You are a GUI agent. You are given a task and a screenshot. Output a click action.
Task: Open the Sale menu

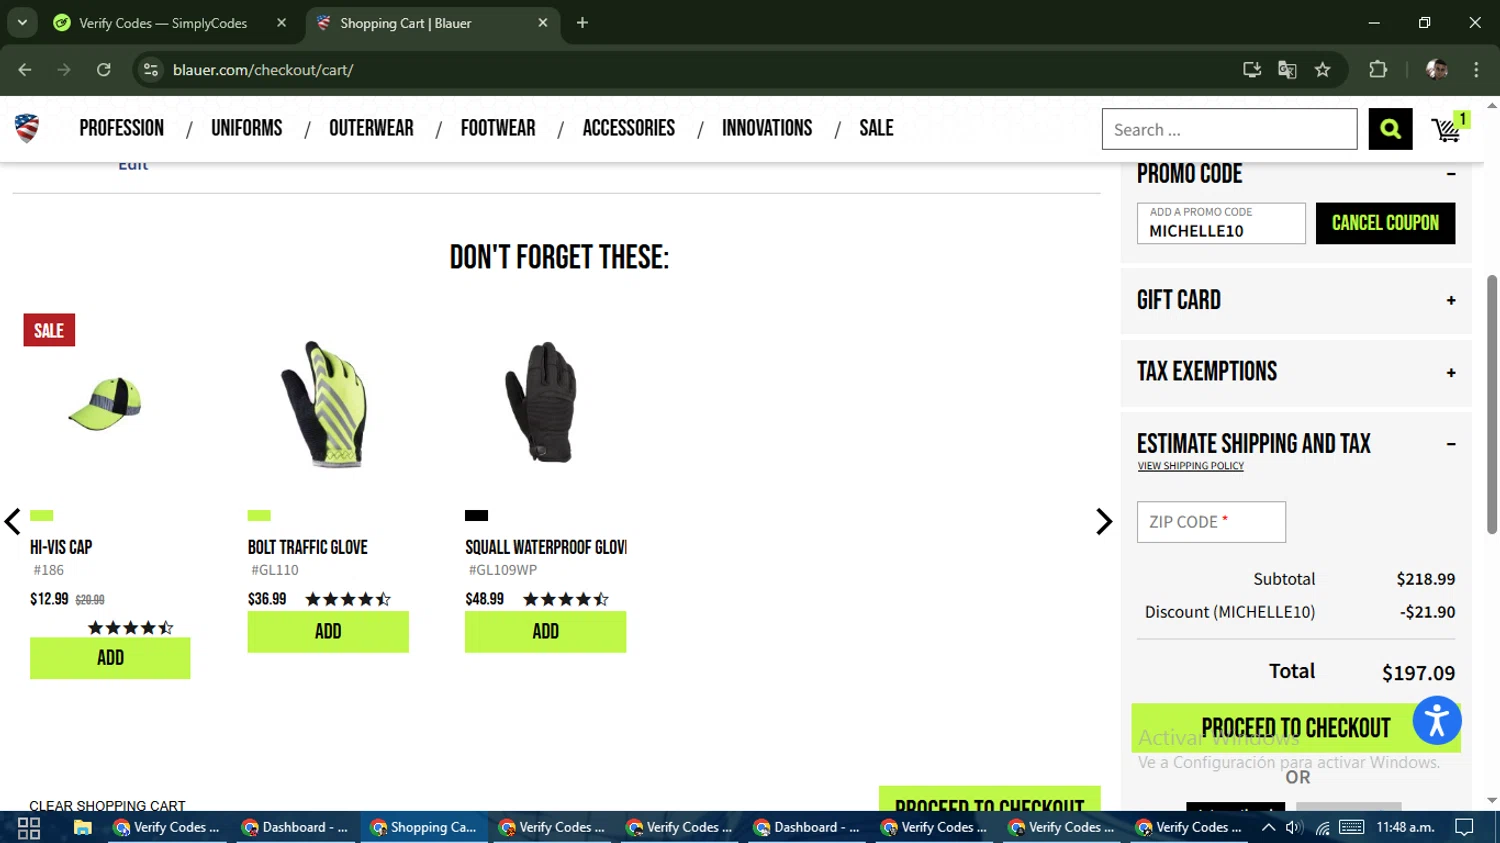pos(876,128)
